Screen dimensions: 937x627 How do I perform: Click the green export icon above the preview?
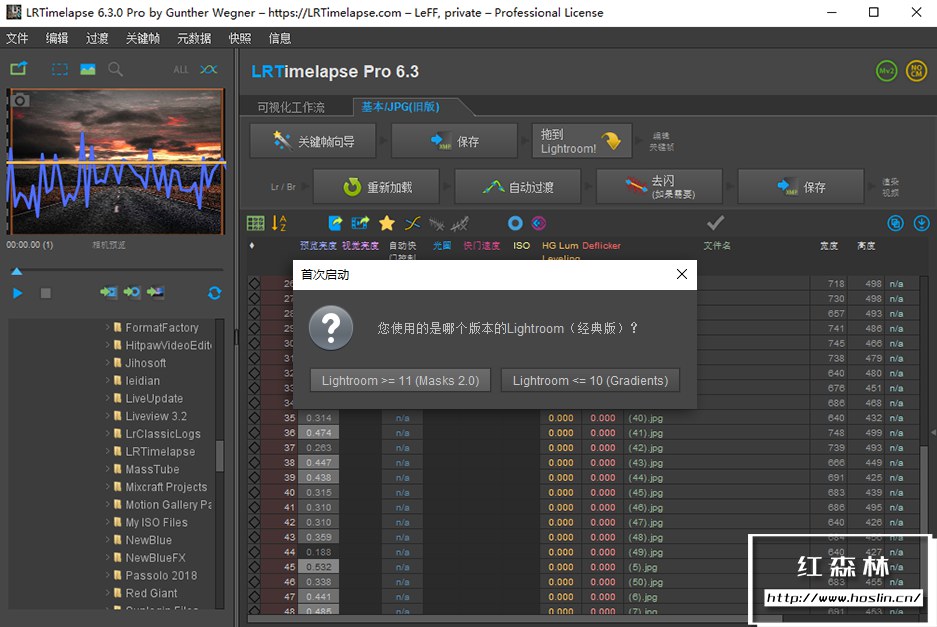19,69
